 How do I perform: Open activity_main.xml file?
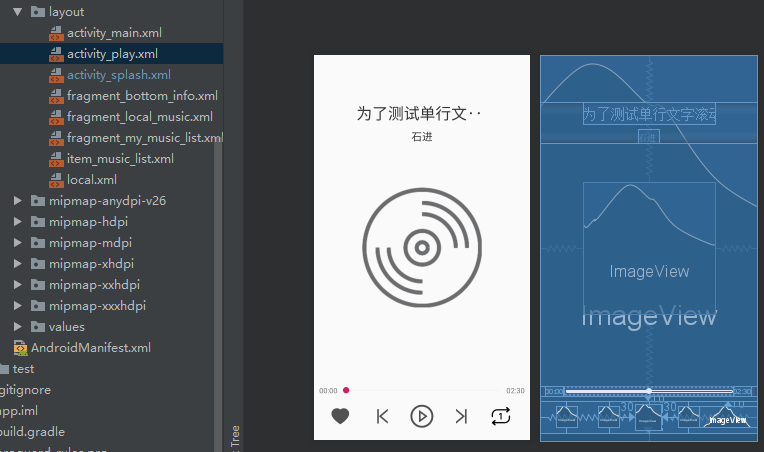tap(114, 33)
